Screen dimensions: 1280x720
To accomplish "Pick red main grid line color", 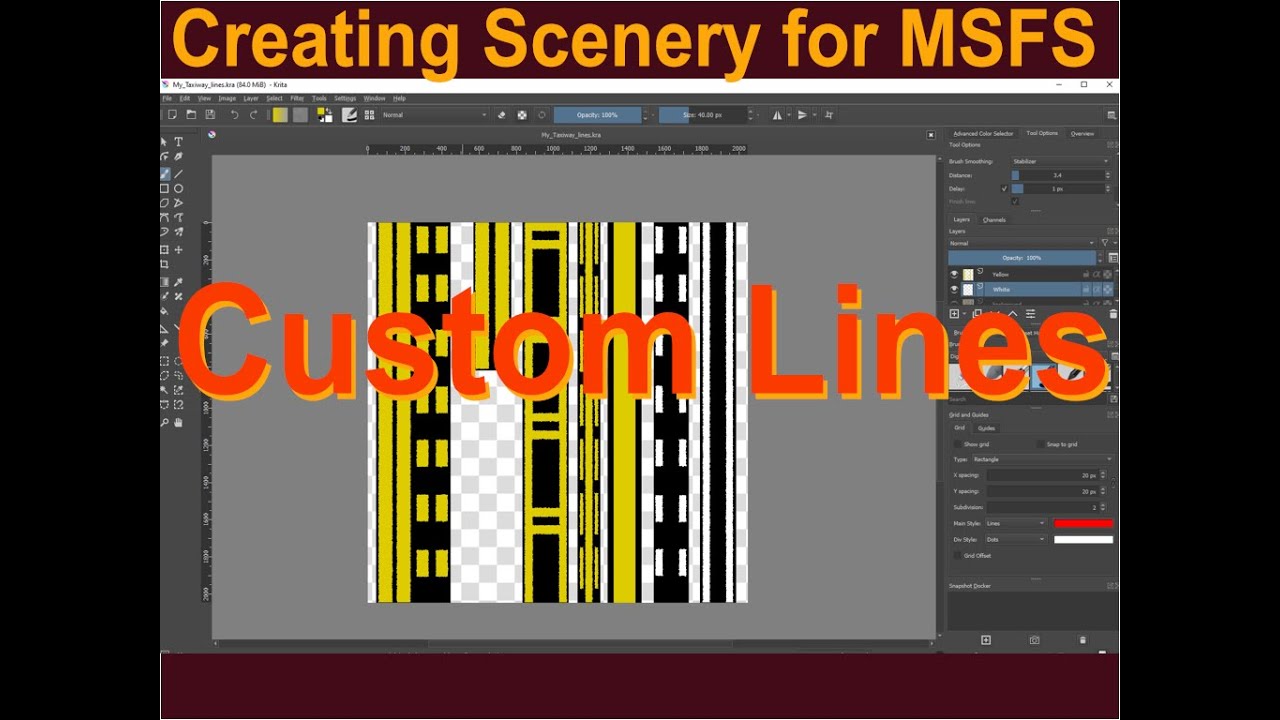I will 1082,523.
